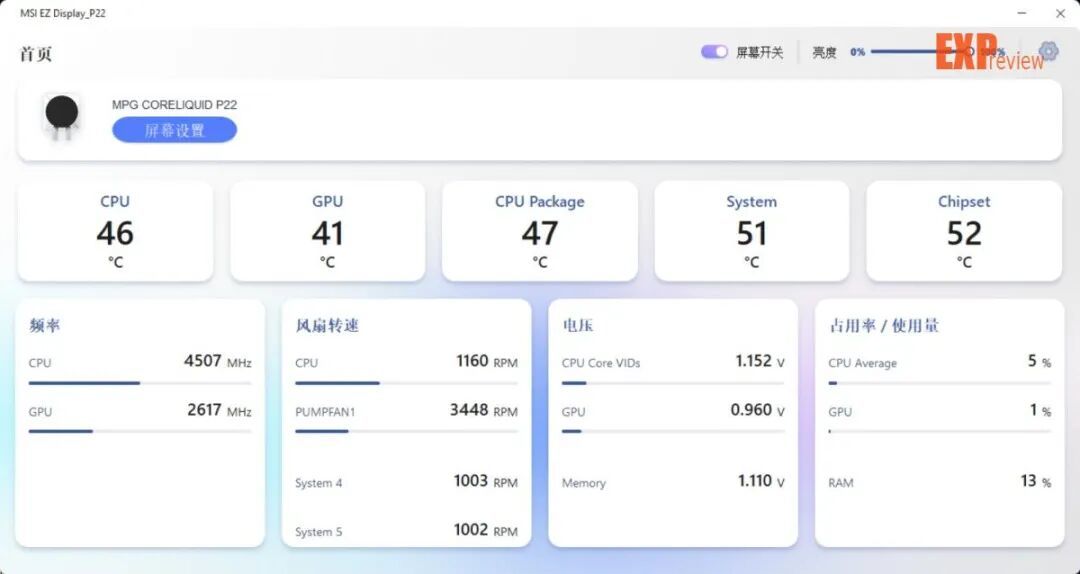Click the 13 % RAM value
Viewport: 1080px width, 574px height.
(1036, 481)
